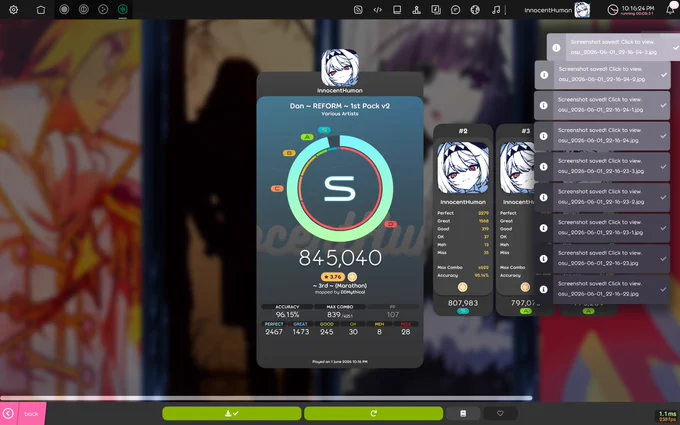The height and width of the screenshot is (425, 680).
Task: Open notifications with the bell icon
Action: click(670, 10)
